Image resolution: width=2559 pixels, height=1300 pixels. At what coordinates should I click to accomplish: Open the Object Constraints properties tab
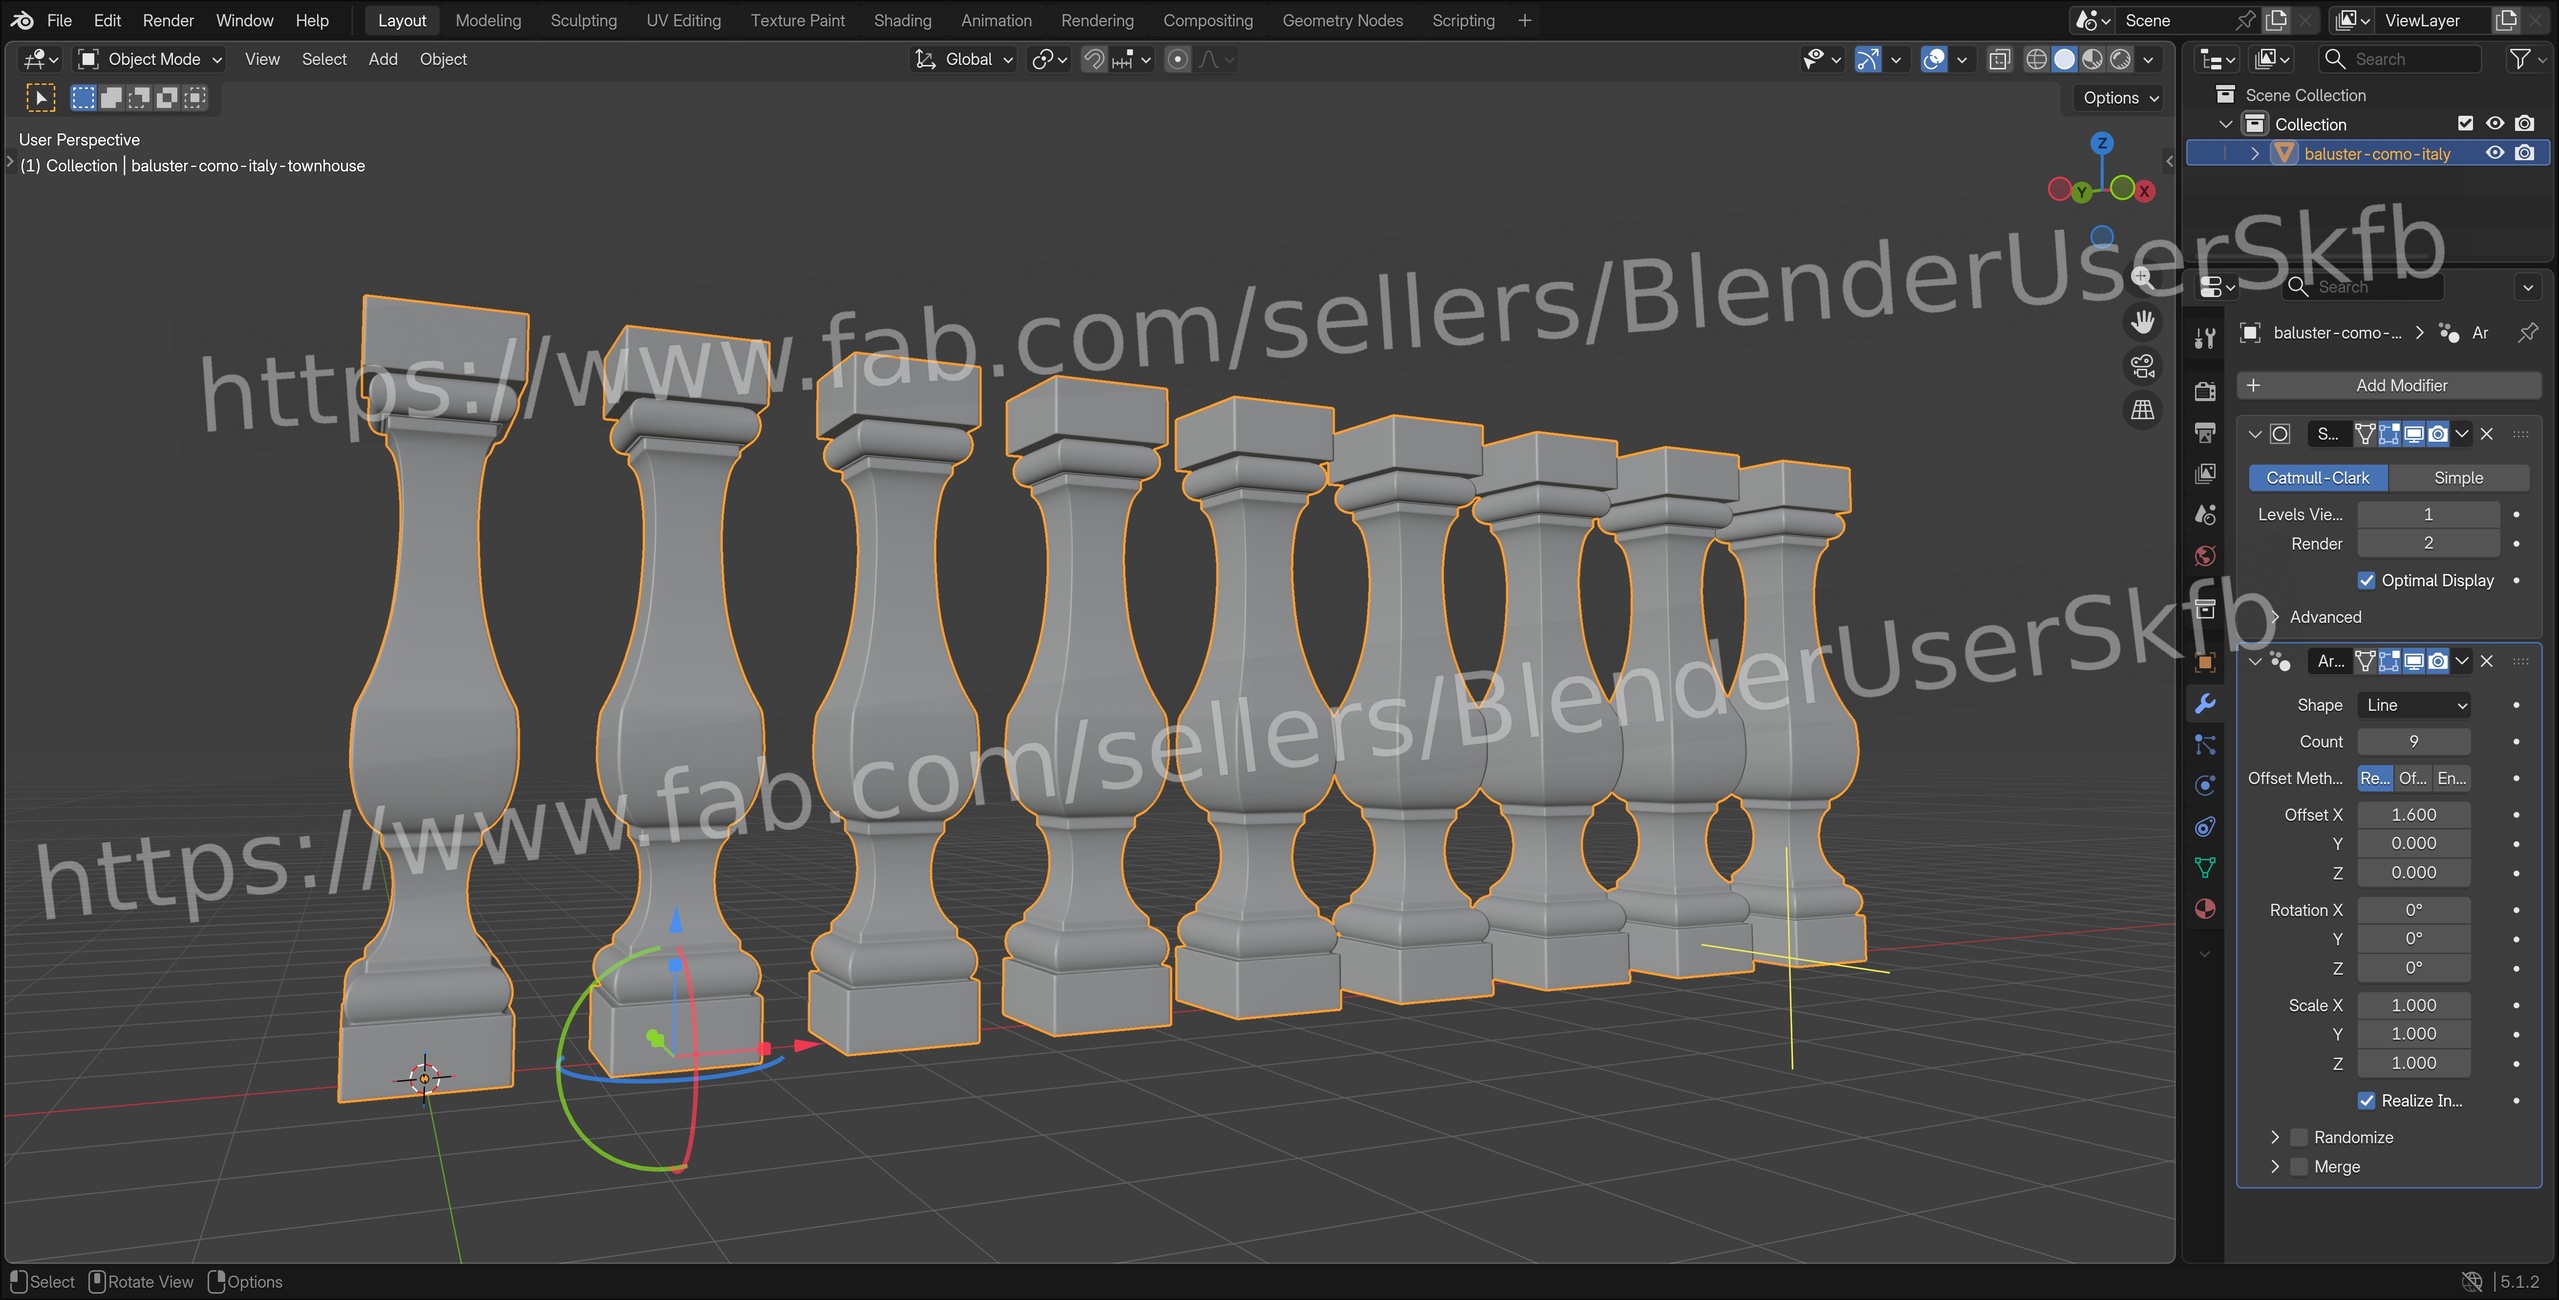2205,826
